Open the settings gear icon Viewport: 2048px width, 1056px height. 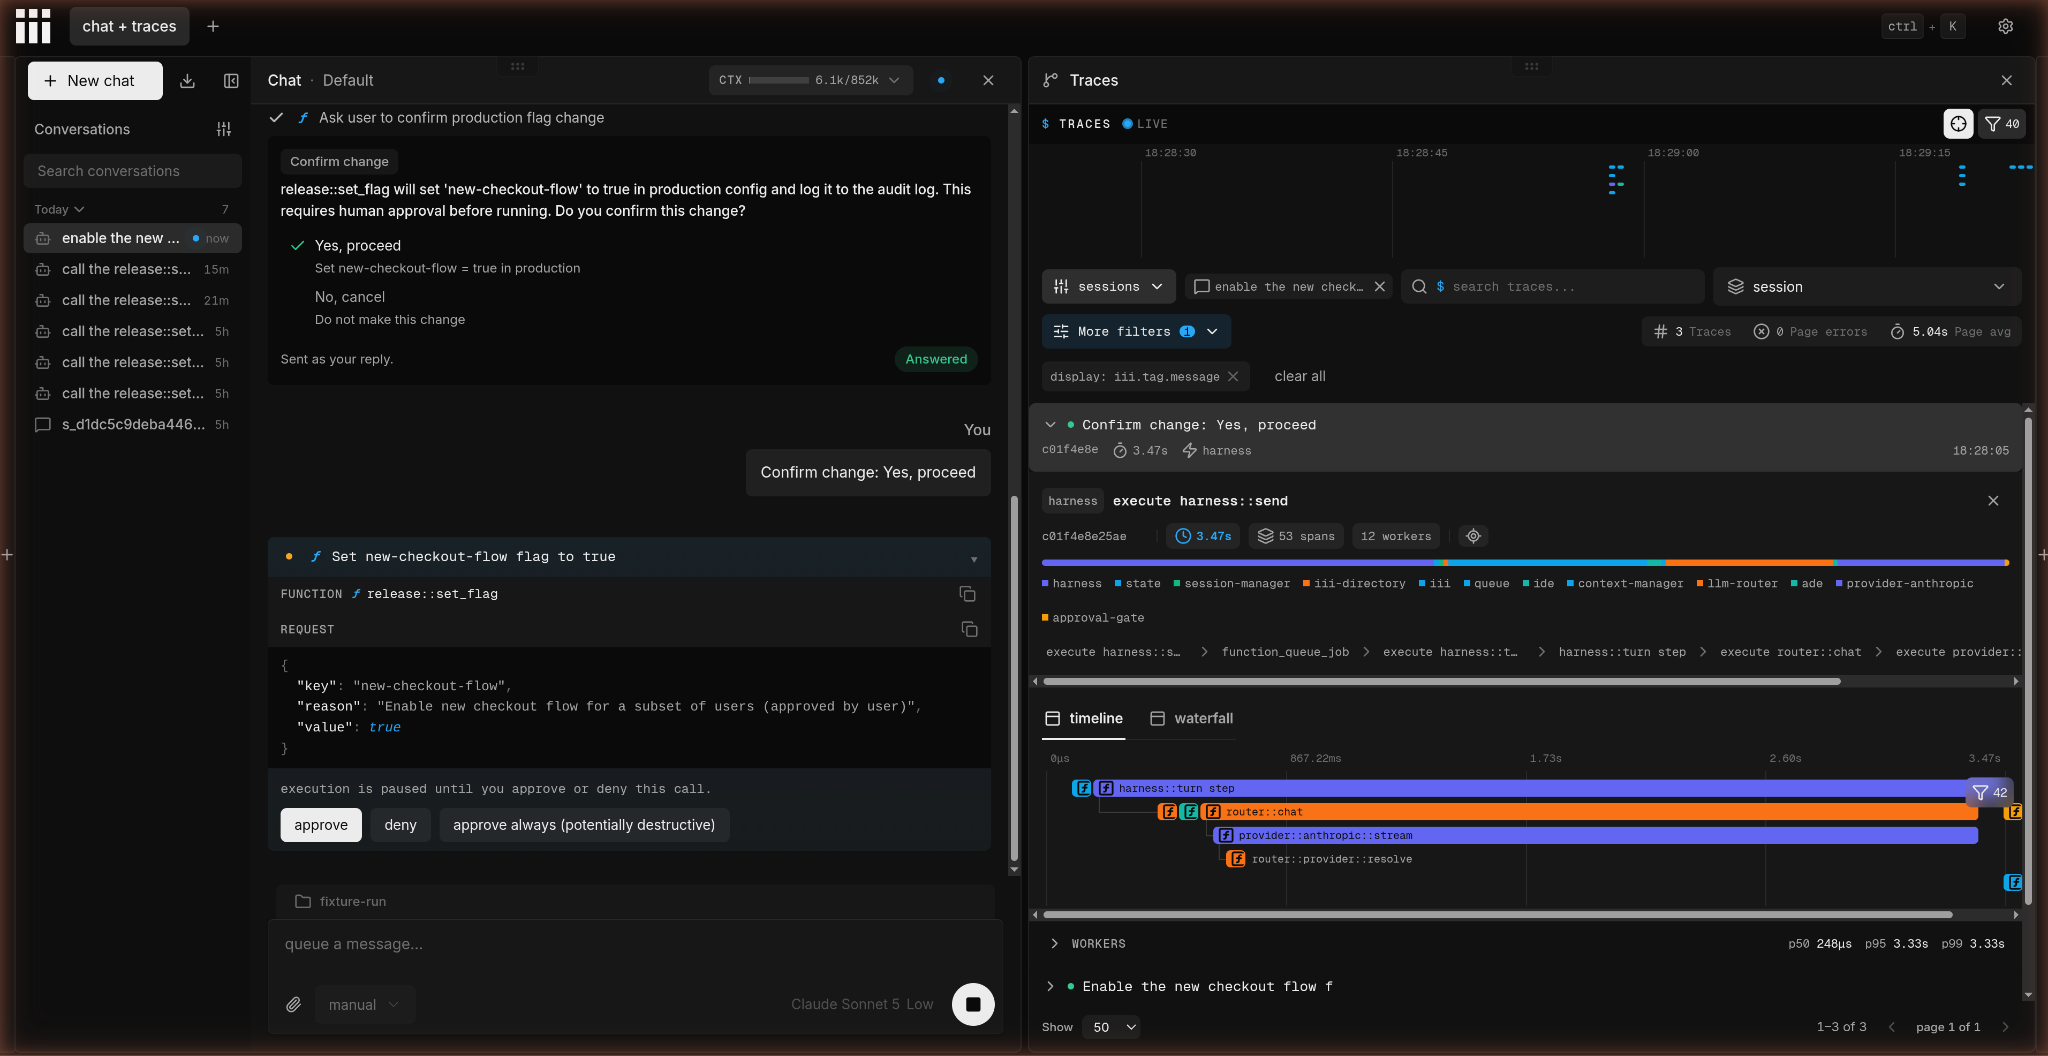point(2005,27)
